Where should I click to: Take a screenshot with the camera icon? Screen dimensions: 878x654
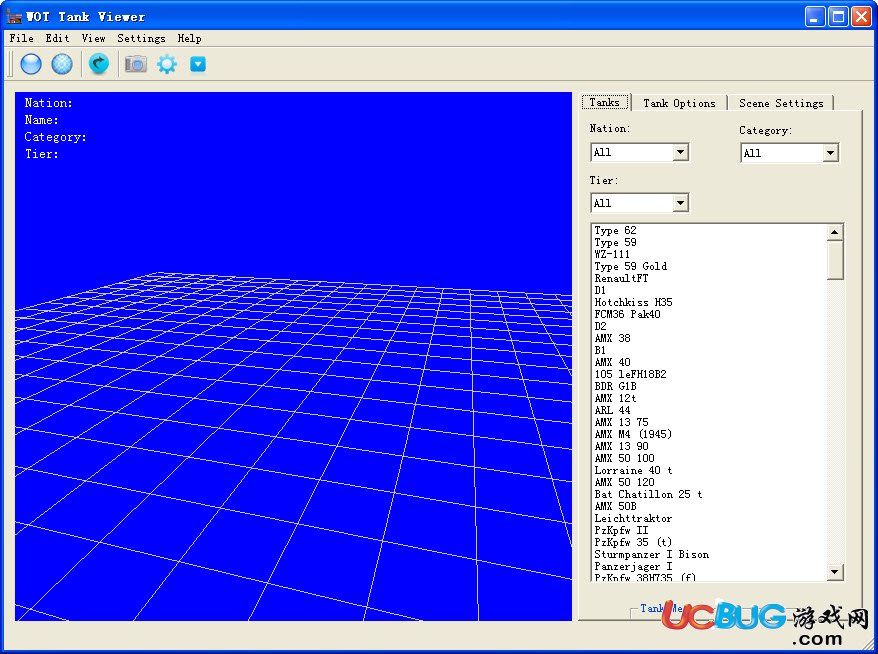point(136,64)
